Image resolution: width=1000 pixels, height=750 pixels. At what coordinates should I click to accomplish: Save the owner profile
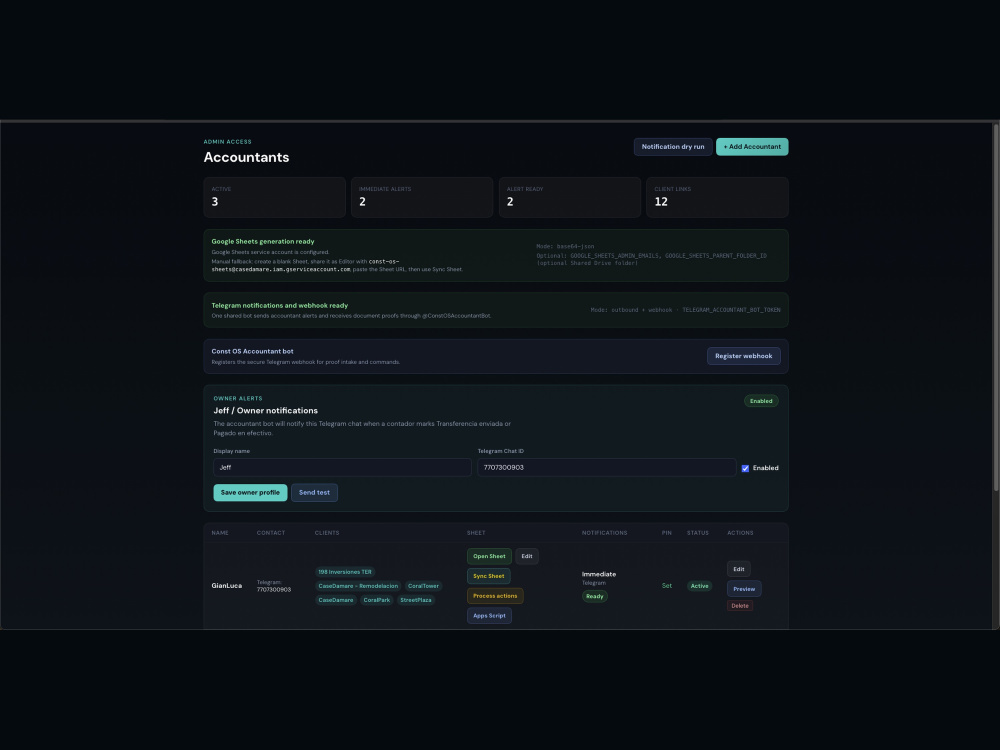250,492
